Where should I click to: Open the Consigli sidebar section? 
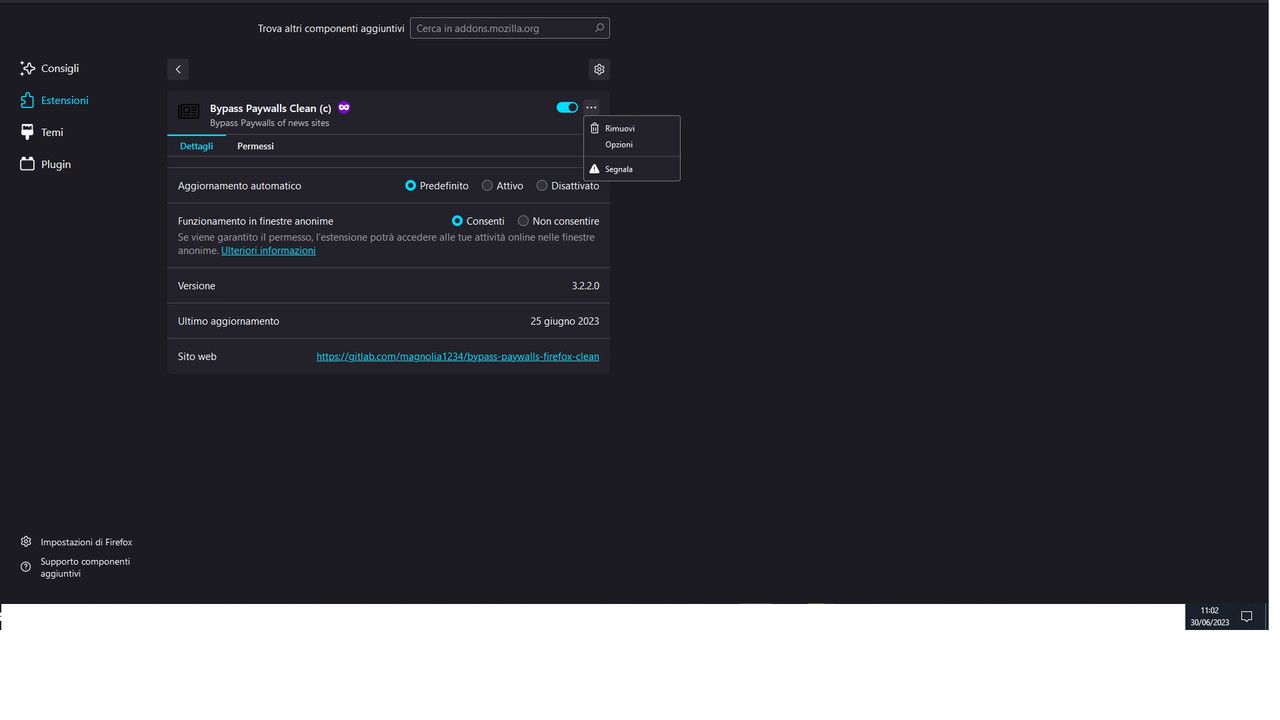tap(49, 68)
